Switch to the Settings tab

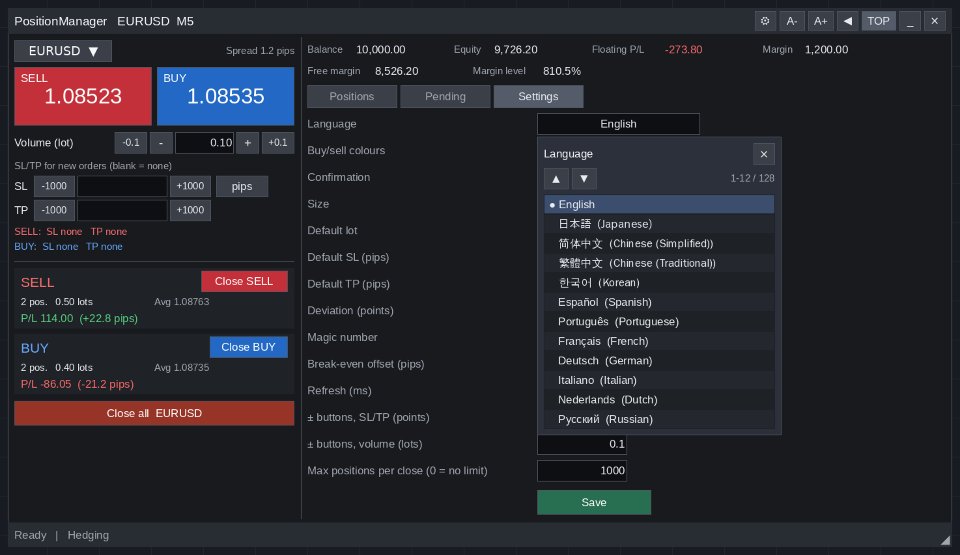coord(538,97)
